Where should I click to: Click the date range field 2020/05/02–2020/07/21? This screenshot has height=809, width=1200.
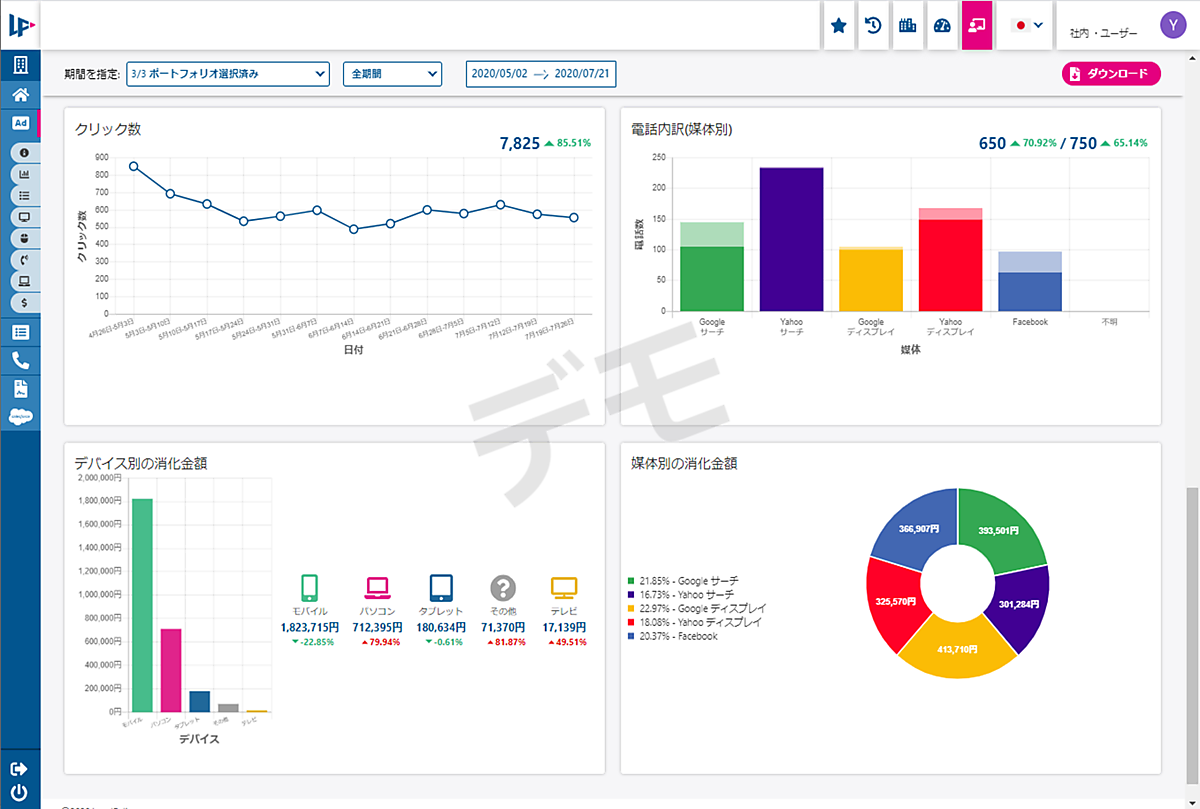click(x=541, y=74)
